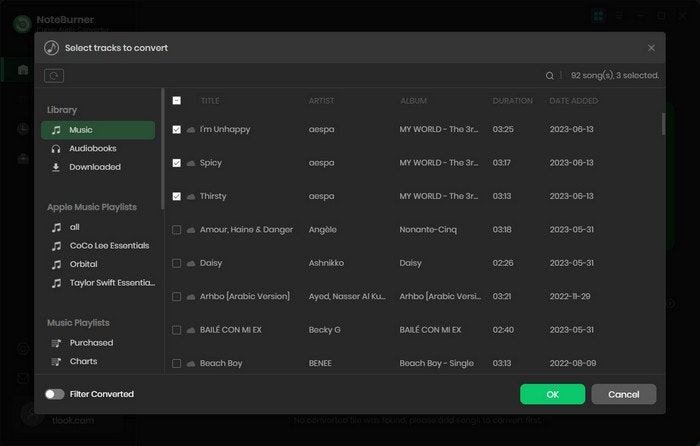Sort tracks by the ALBUM column header
This screenshot has width=700, height=446.
(x=413, y=101)
